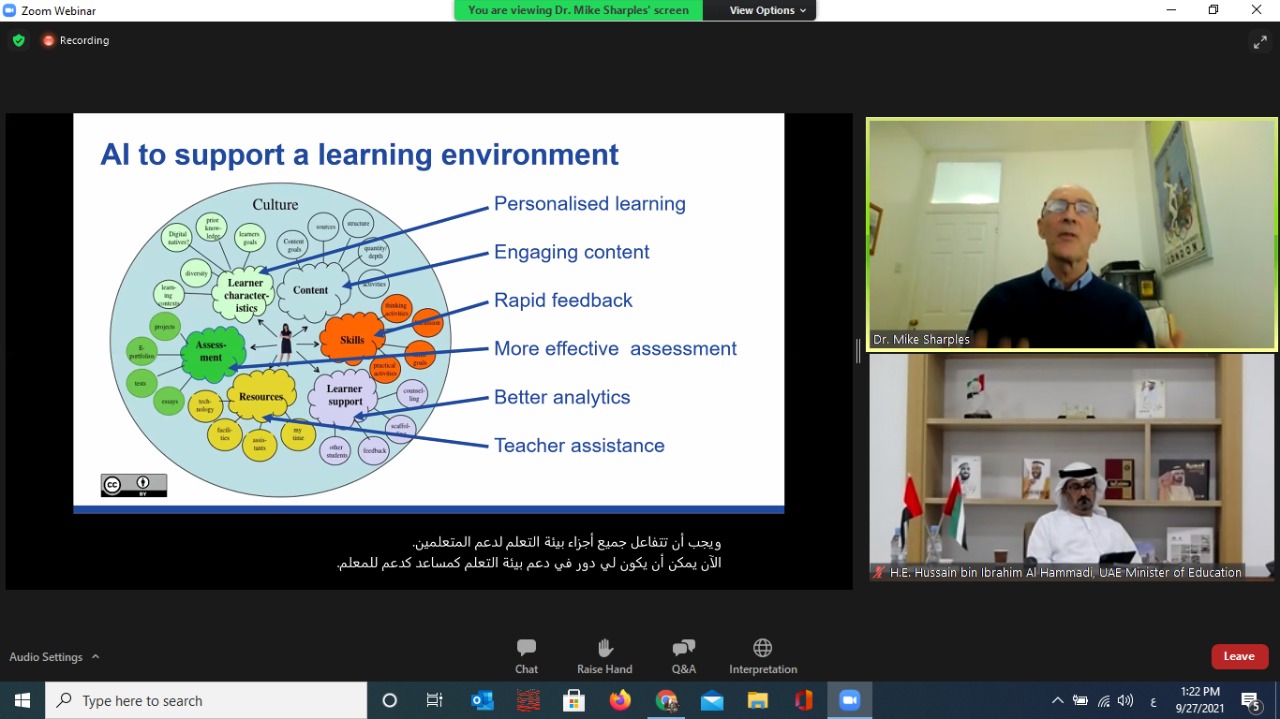Click the divider handle between slide and videos

click(858, 350)
